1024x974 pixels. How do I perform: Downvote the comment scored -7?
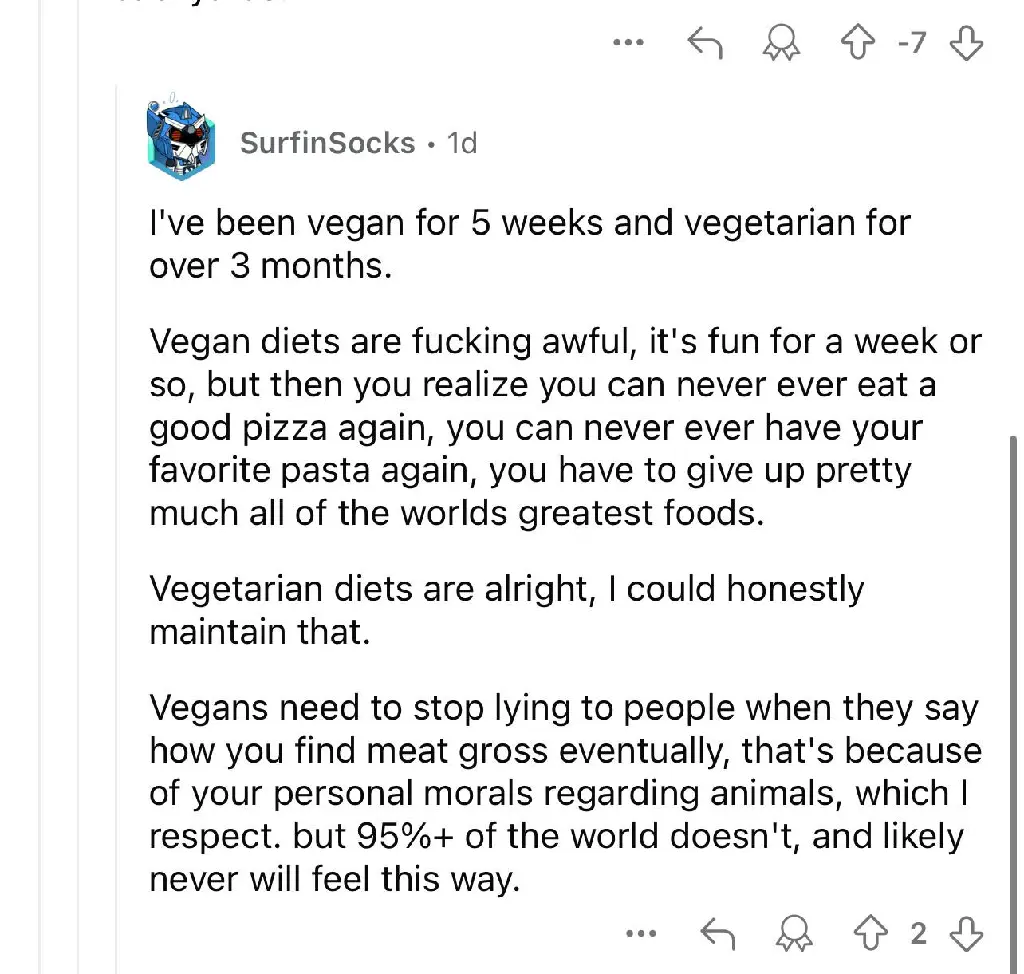click(x=967, y=42)
